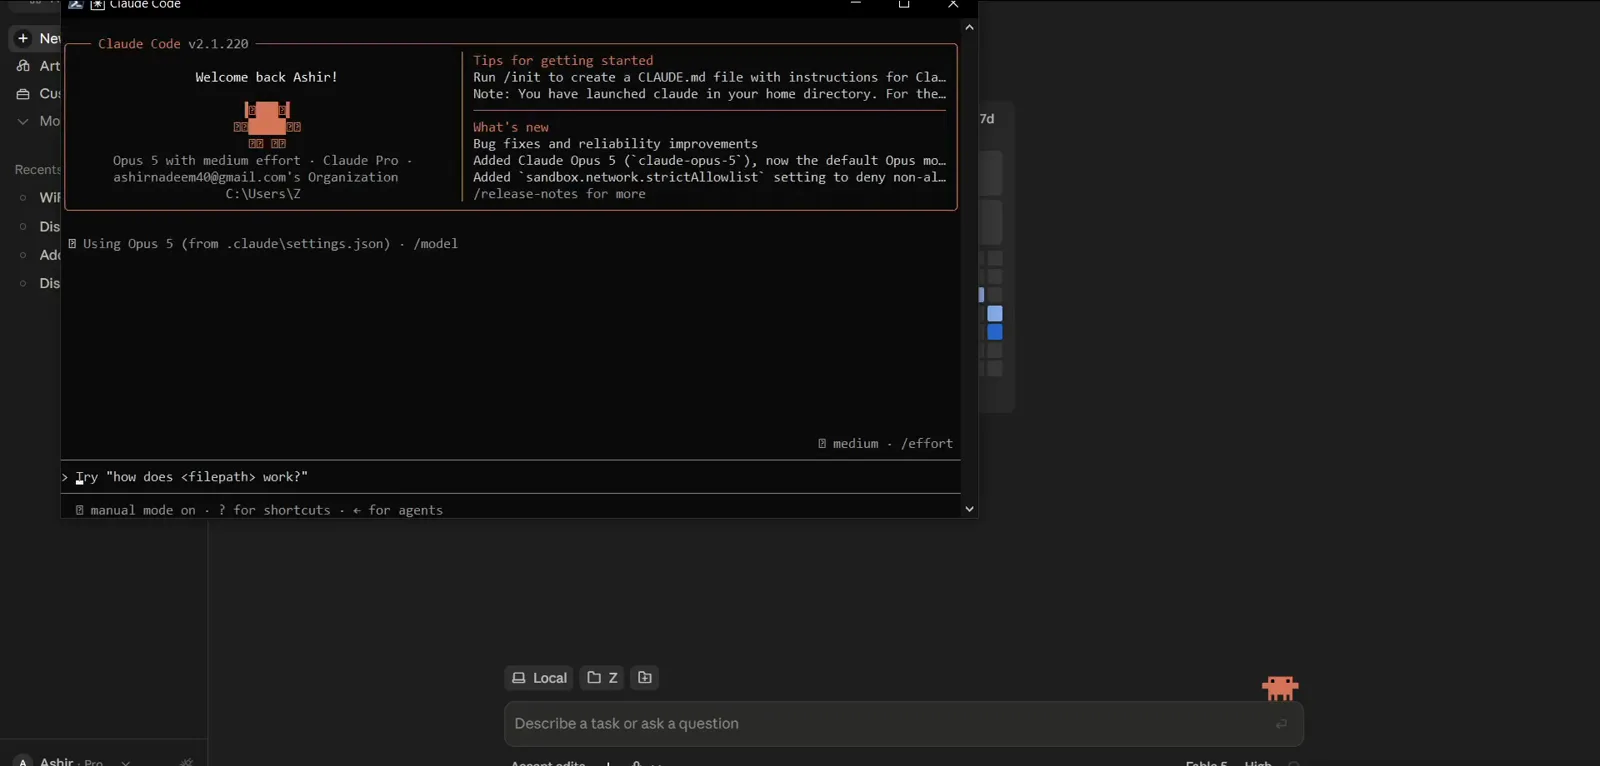The height and width of the screenshot is (766, 1600).
Task: Click the bright blue activity square
Action: [995, 332]
